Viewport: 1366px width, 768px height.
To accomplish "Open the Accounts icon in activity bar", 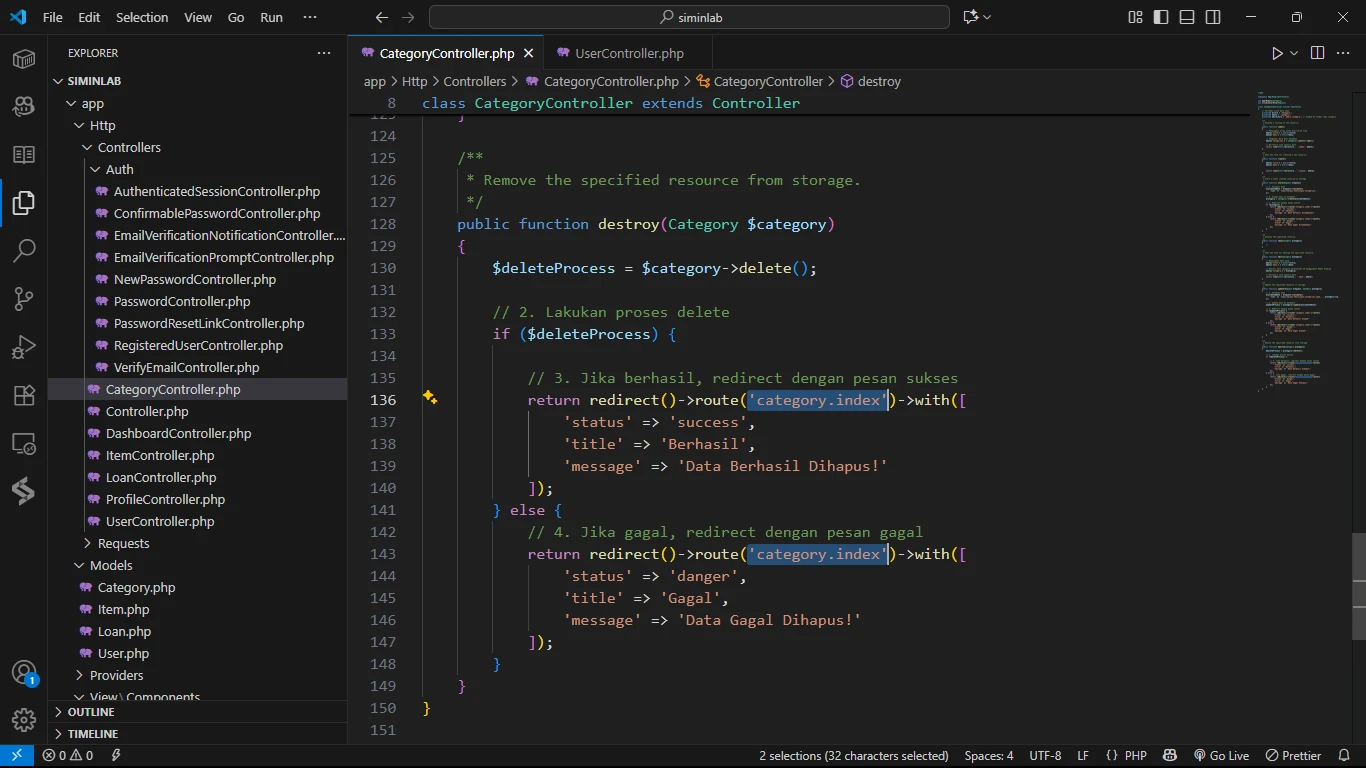I will click(x=24, y=672).
